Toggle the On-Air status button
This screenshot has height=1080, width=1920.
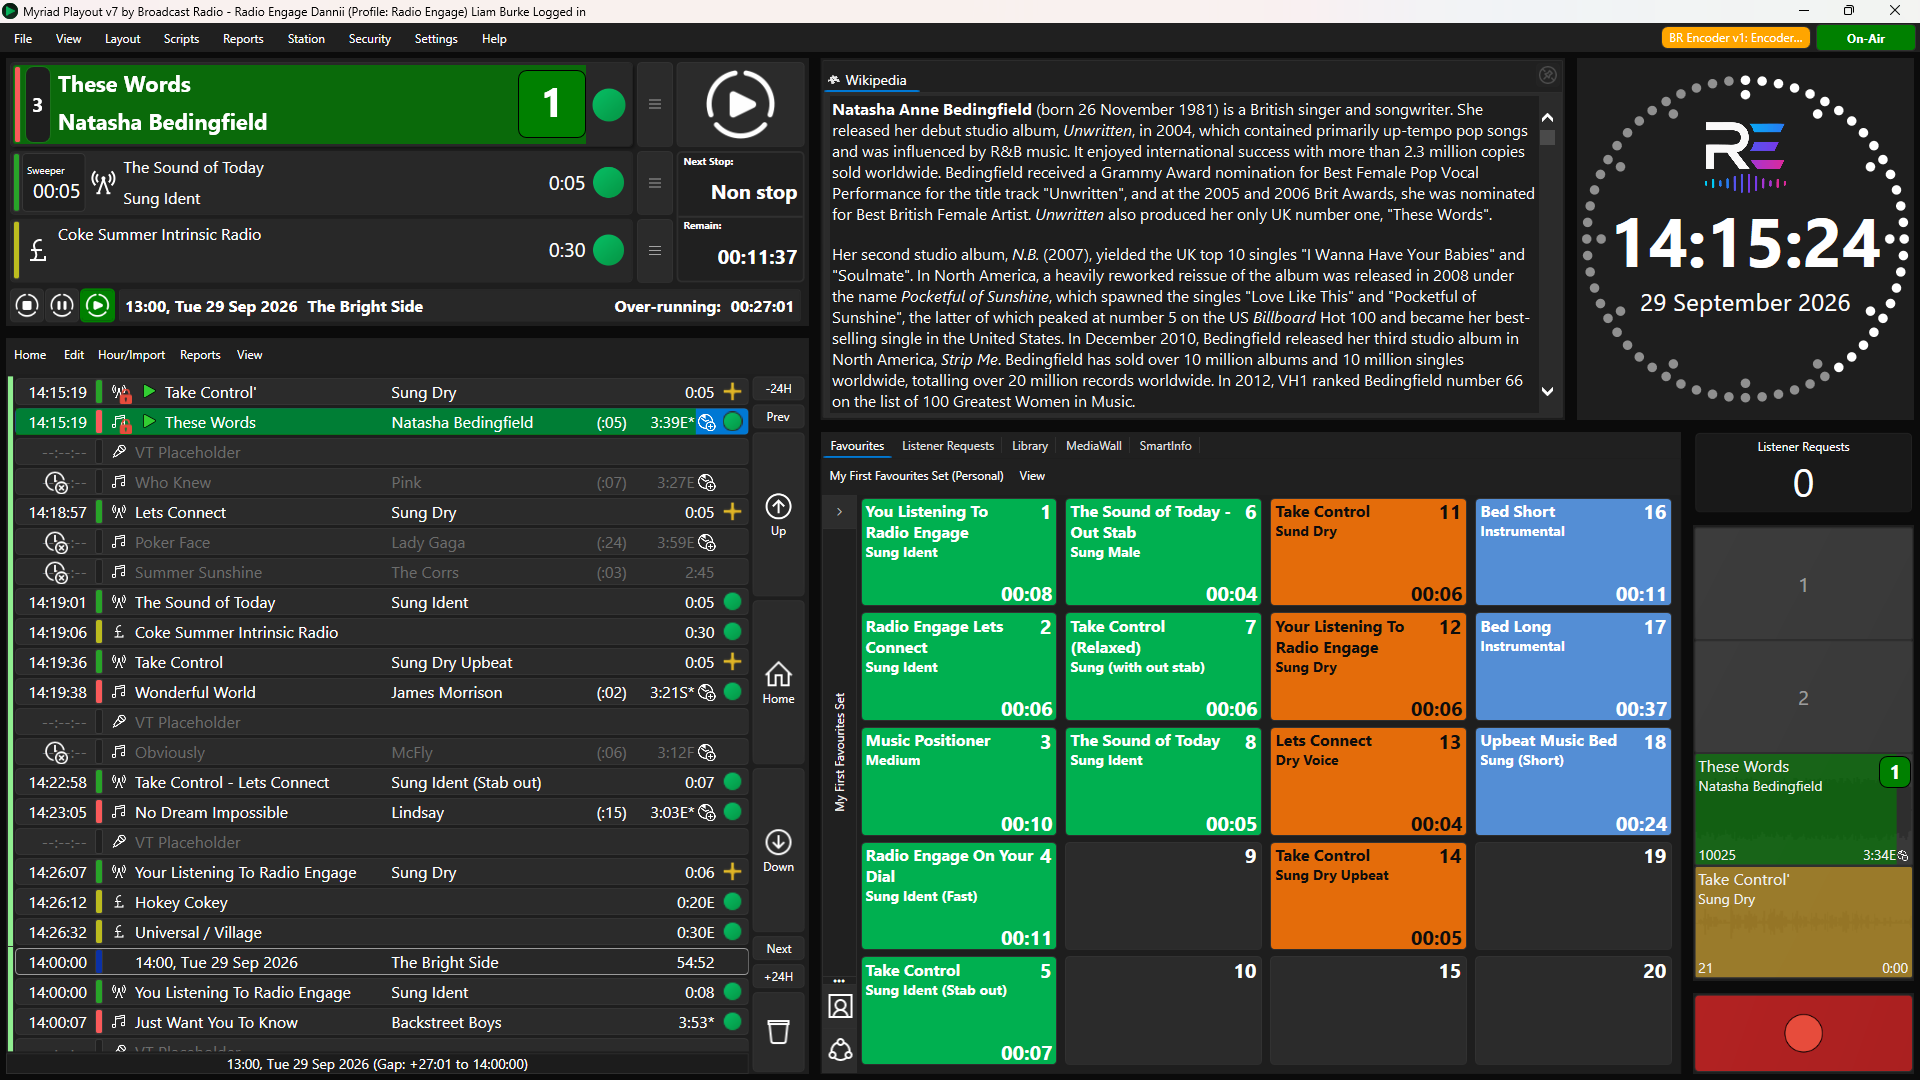point(1865,38)
